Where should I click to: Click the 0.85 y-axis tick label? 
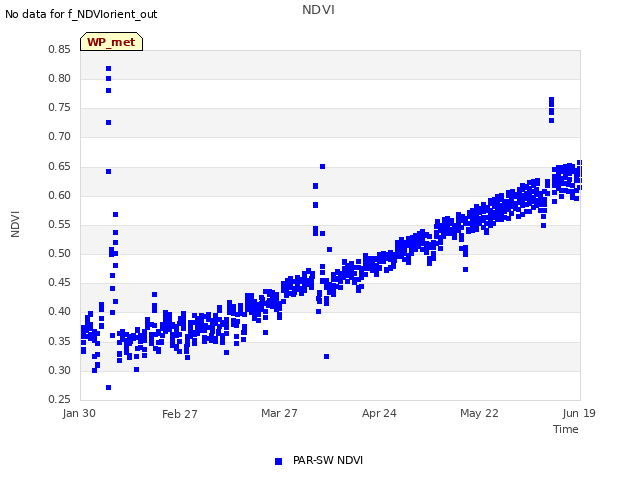[x=59, y=49]
